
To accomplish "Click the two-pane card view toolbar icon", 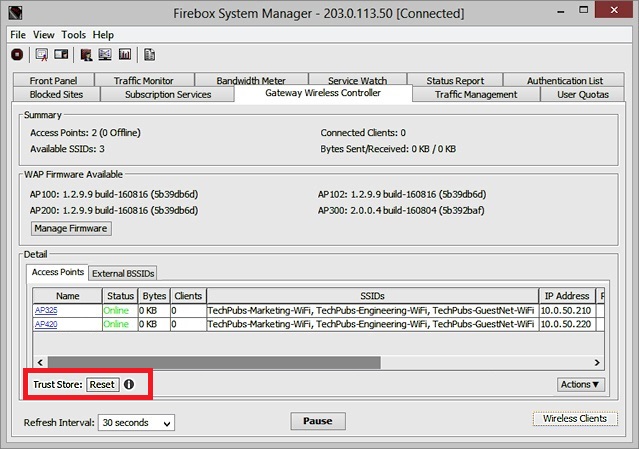I will pos(61,54).
